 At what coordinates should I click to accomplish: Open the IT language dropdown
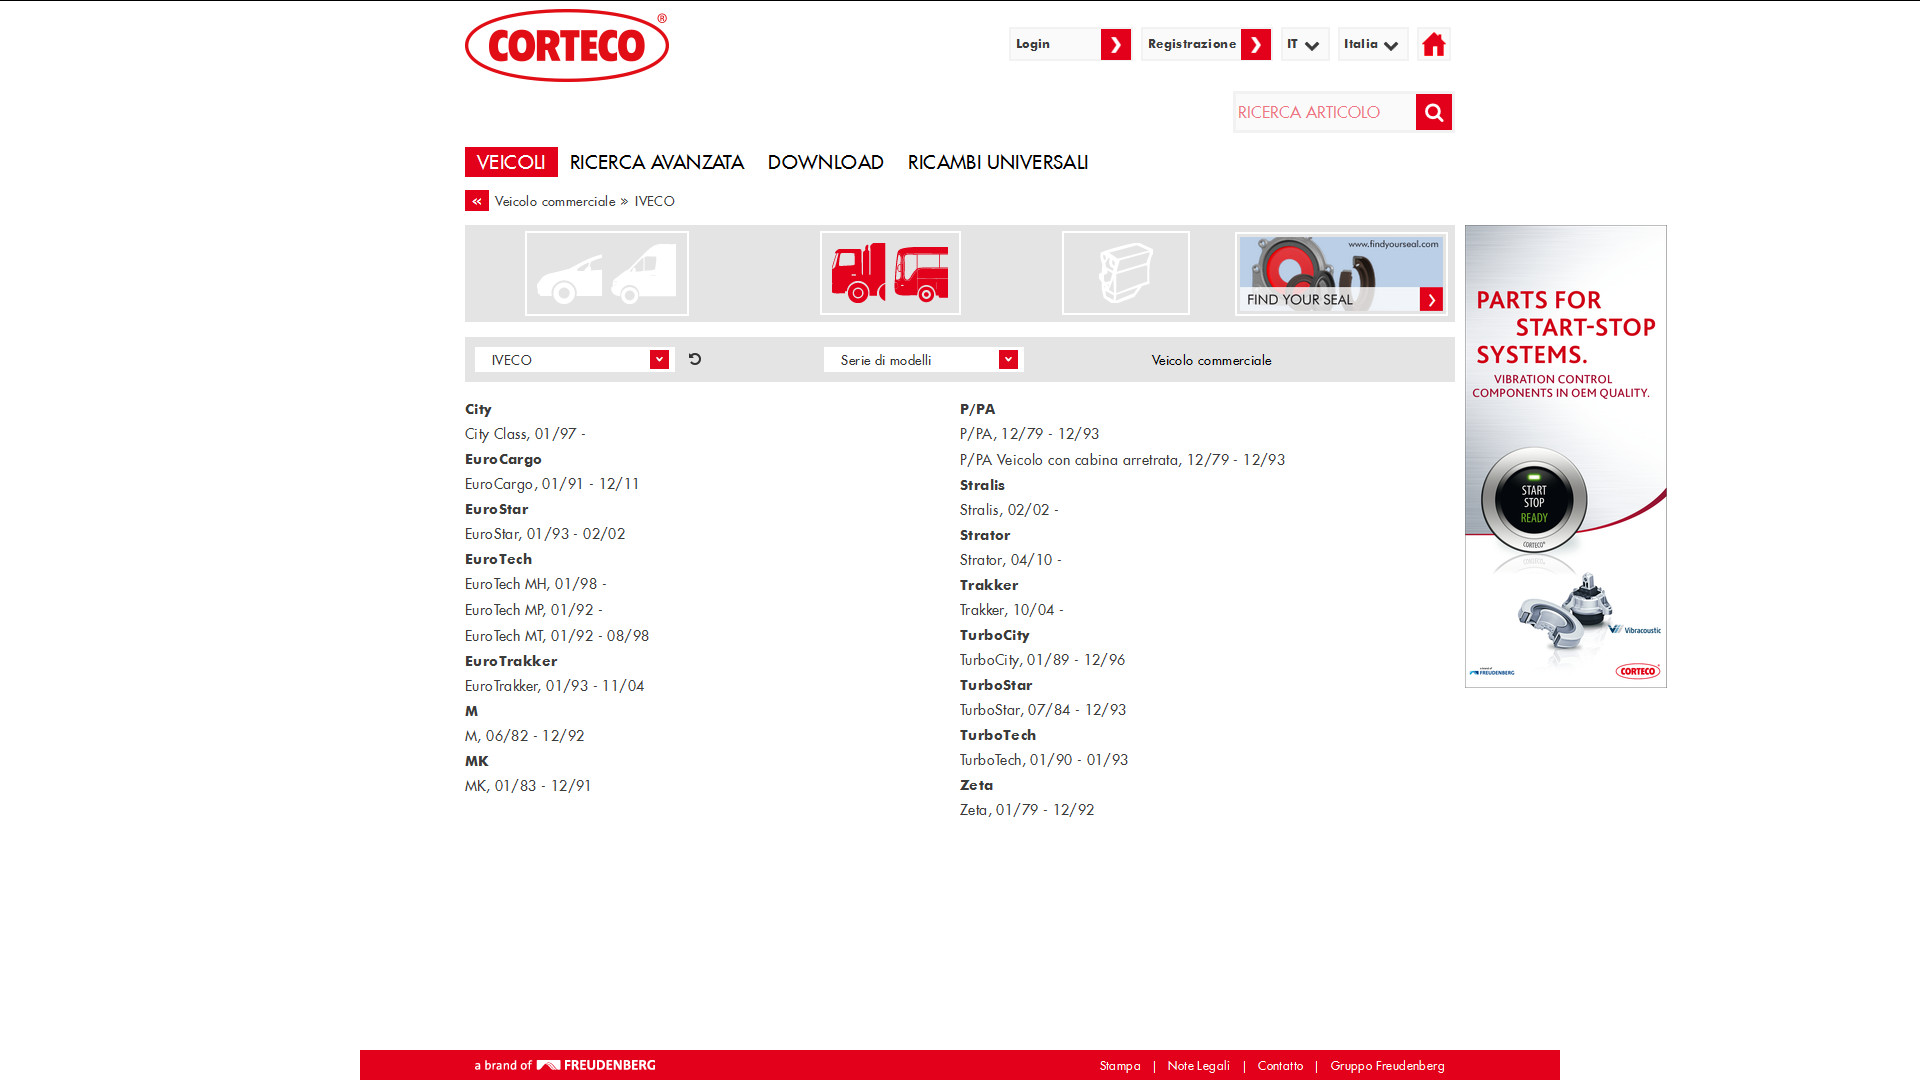[x=1305, y=44]
